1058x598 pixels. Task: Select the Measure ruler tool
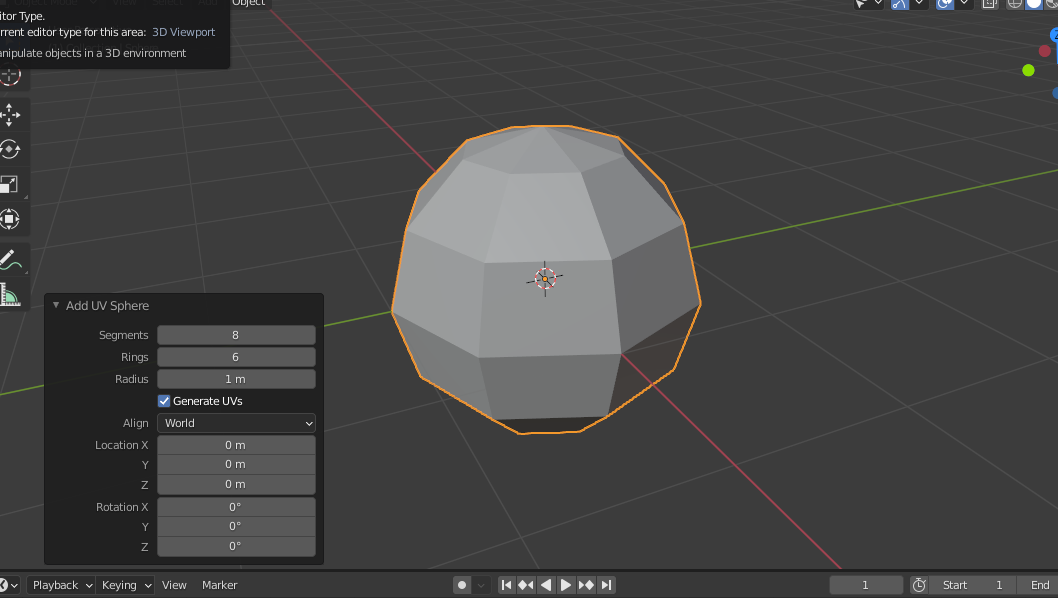(10, 294)
